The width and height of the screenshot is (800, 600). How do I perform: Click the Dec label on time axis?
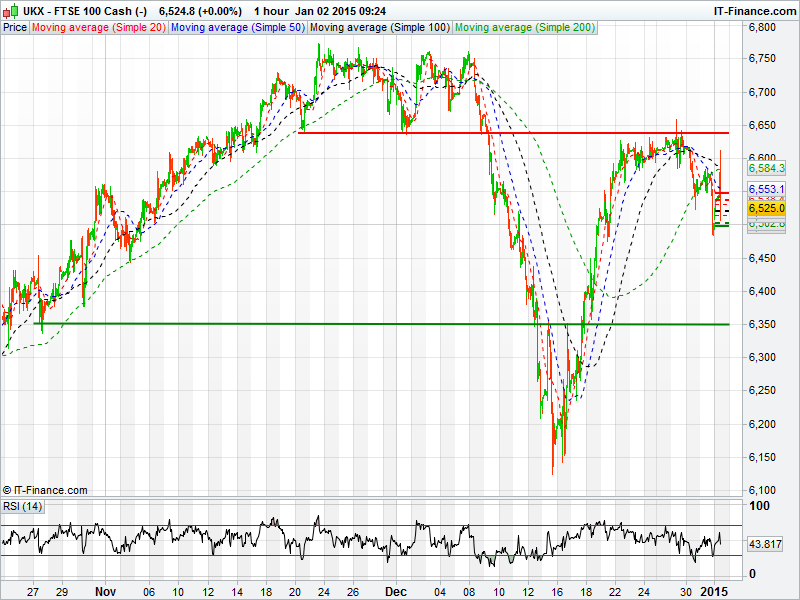tap(399, 591)
